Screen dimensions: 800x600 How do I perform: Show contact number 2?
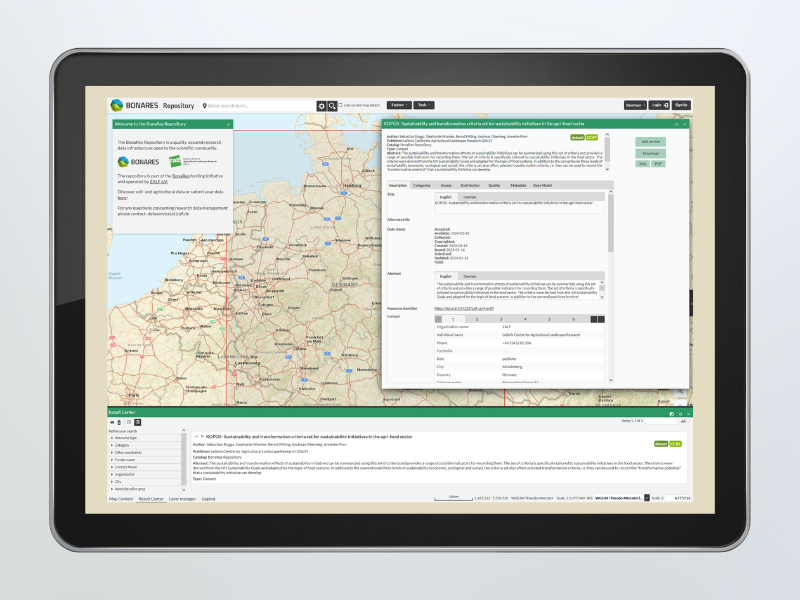point(477,319)
